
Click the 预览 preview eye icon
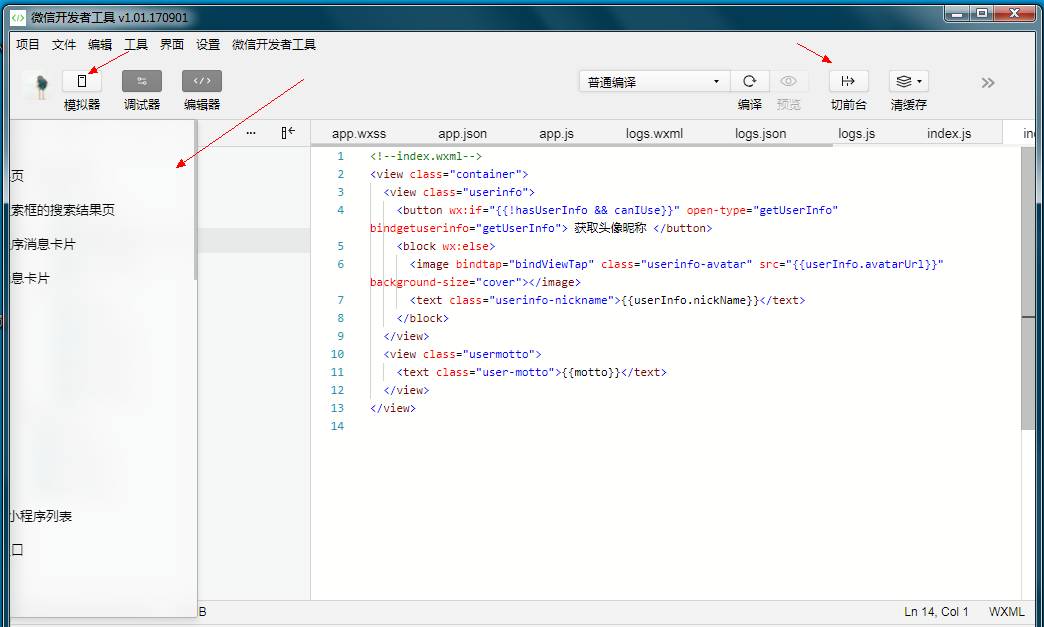tap(788, 82)
